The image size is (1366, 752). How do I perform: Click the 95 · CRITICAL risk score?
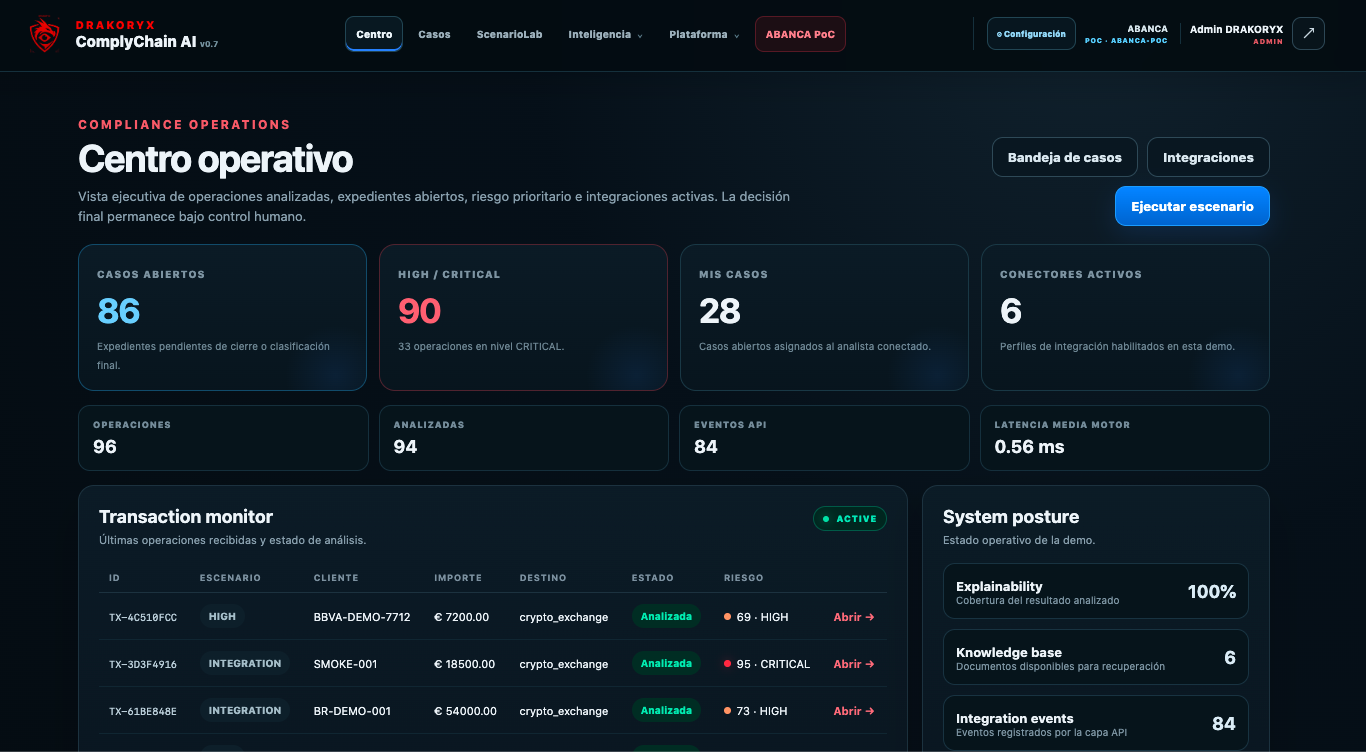(767, 664)
